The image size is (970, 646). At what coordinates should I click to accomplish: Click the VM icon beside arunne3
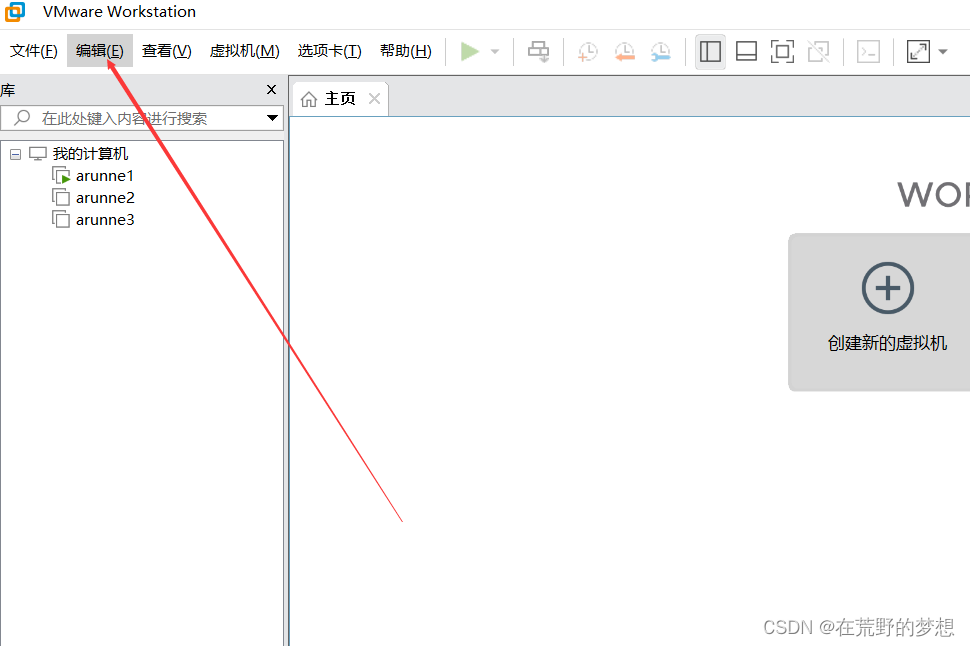click(61, 220)
